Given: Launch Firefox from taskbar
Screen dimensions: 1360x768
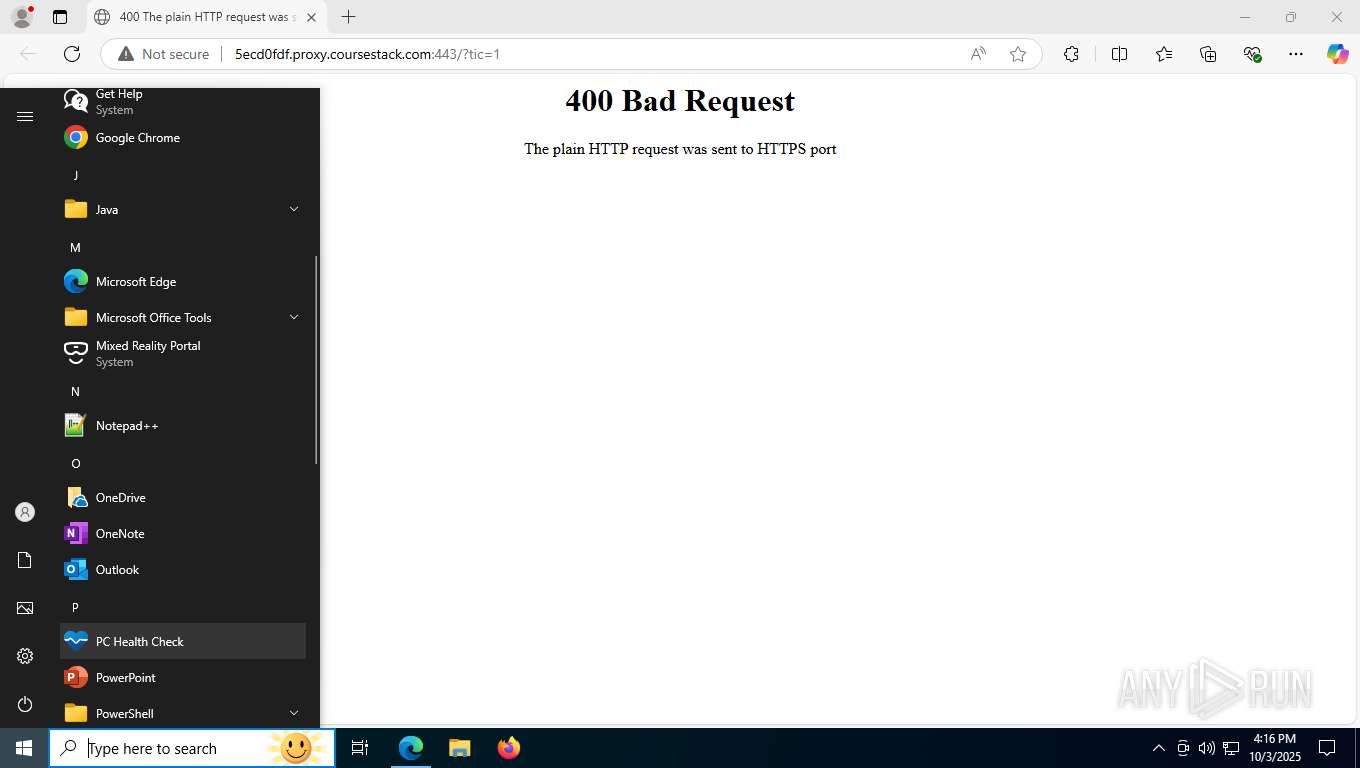Looking at the screenshot, I should (508, 748).
